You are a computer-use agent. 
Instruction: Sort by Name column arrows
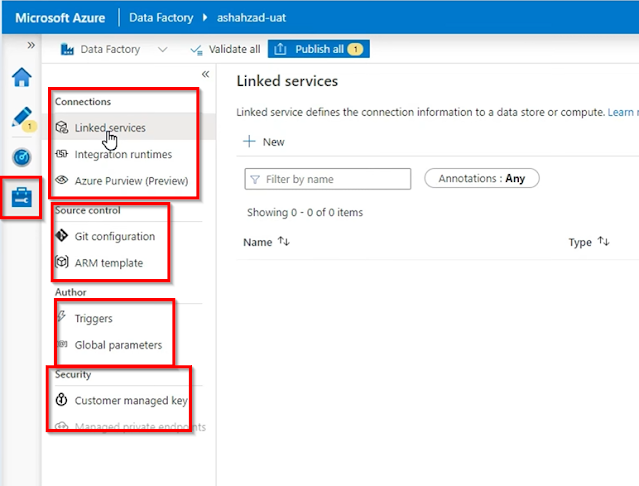[x=284, y=242]
